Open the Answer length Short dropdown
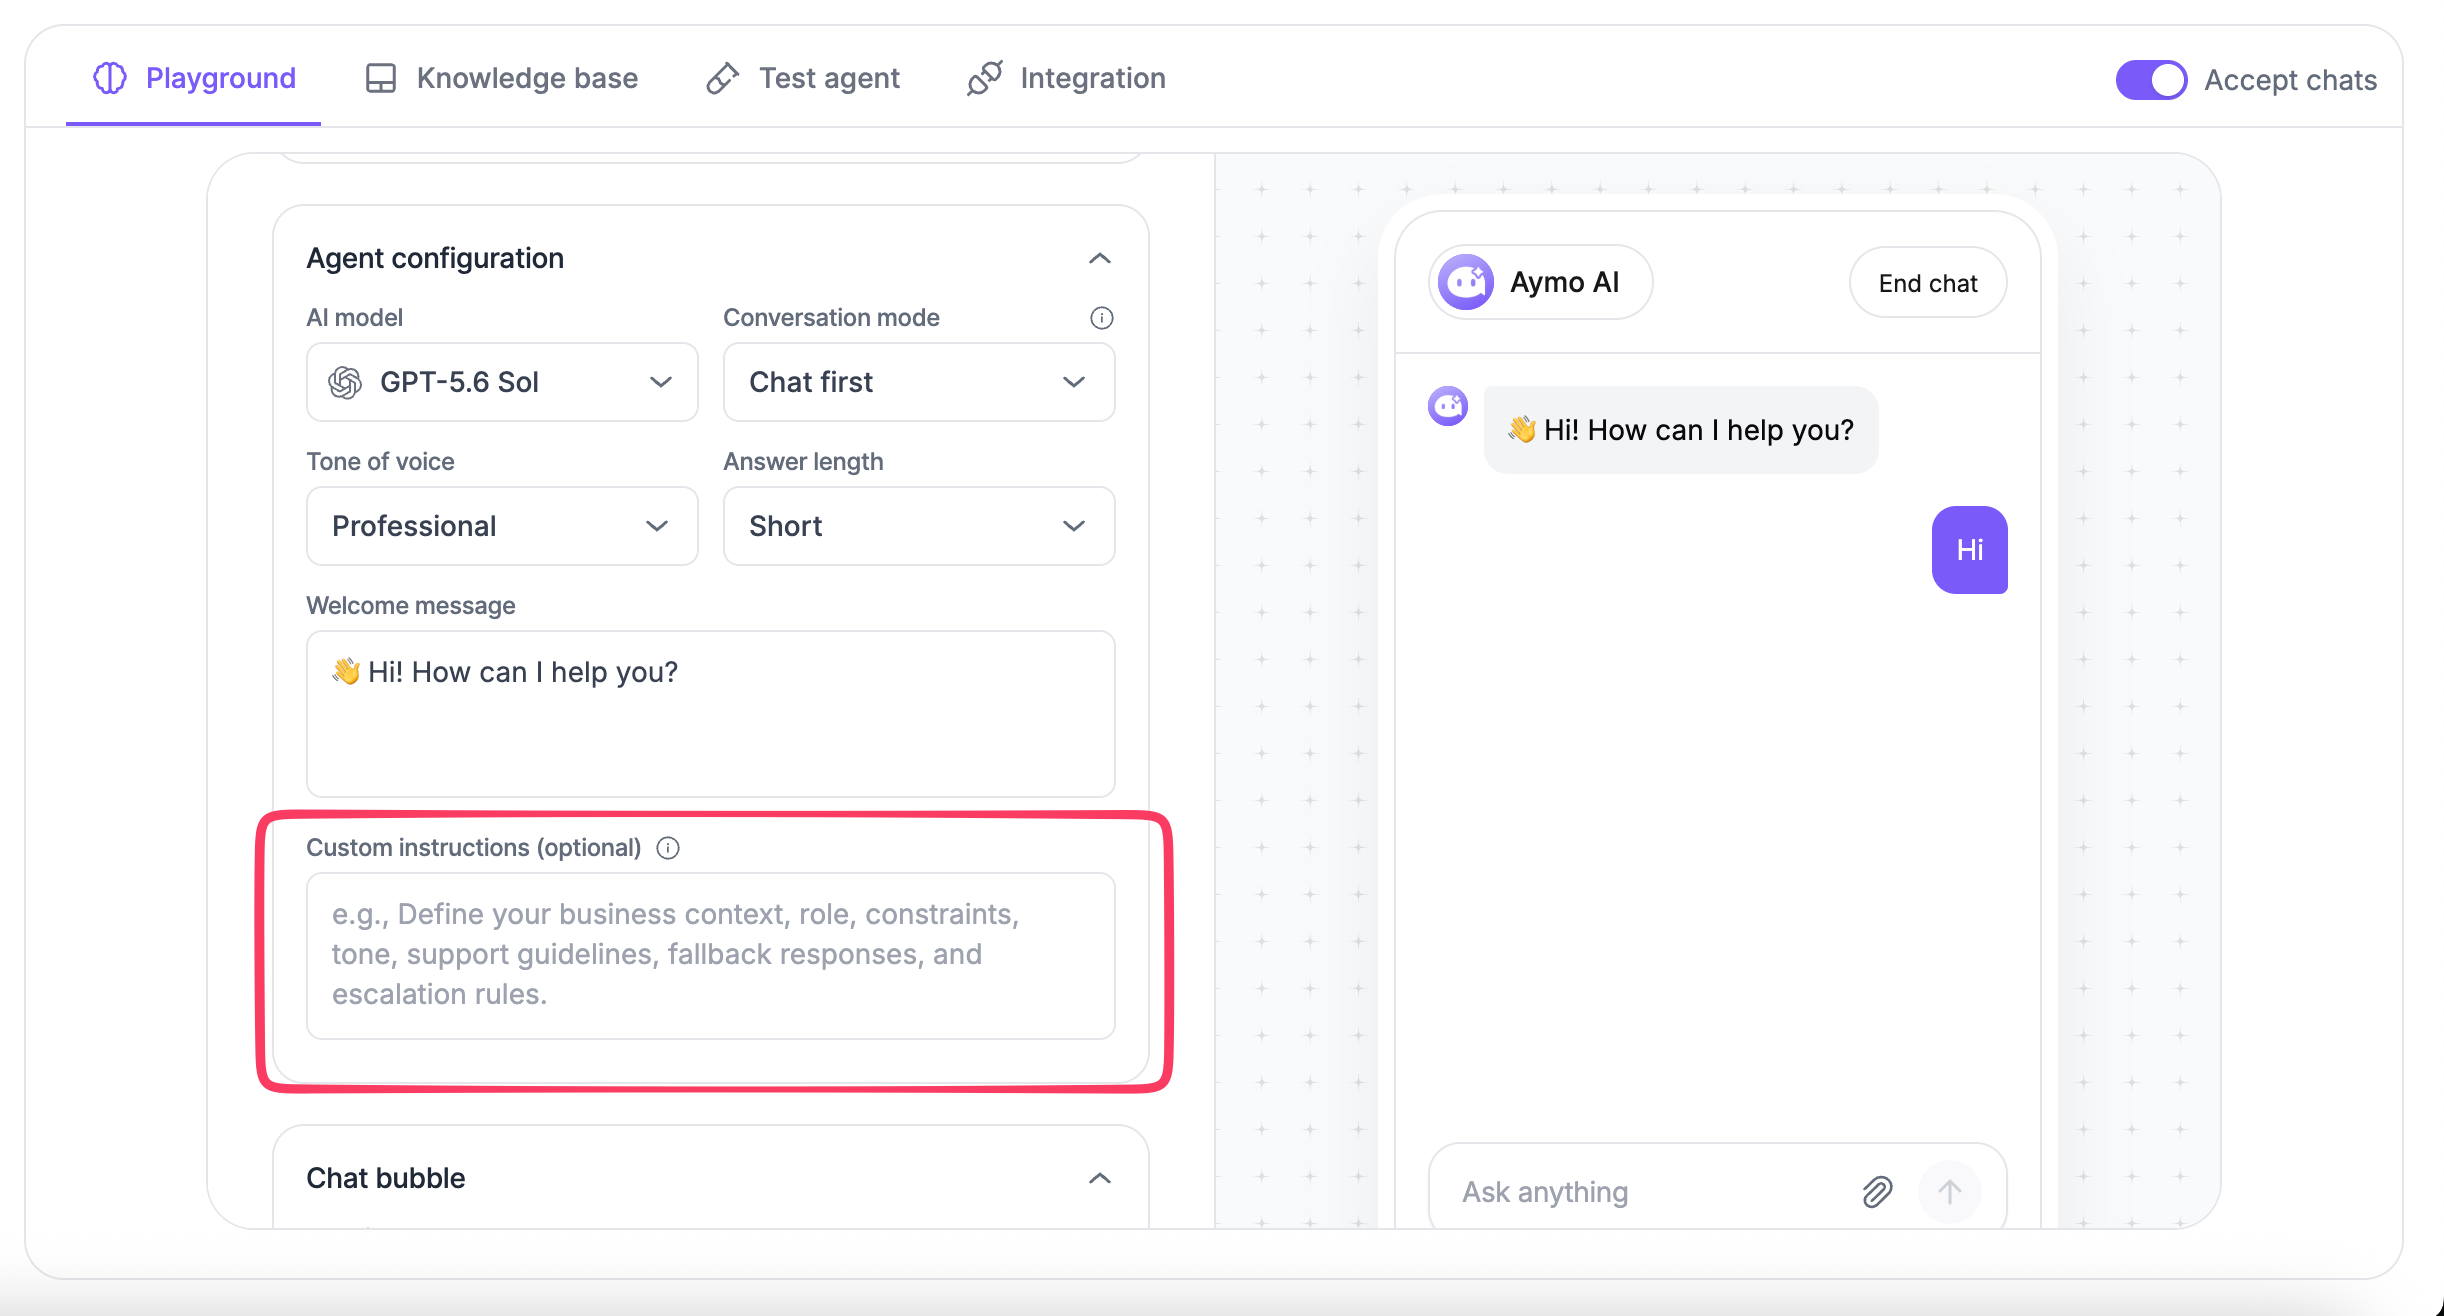 (x=919, y=526)
